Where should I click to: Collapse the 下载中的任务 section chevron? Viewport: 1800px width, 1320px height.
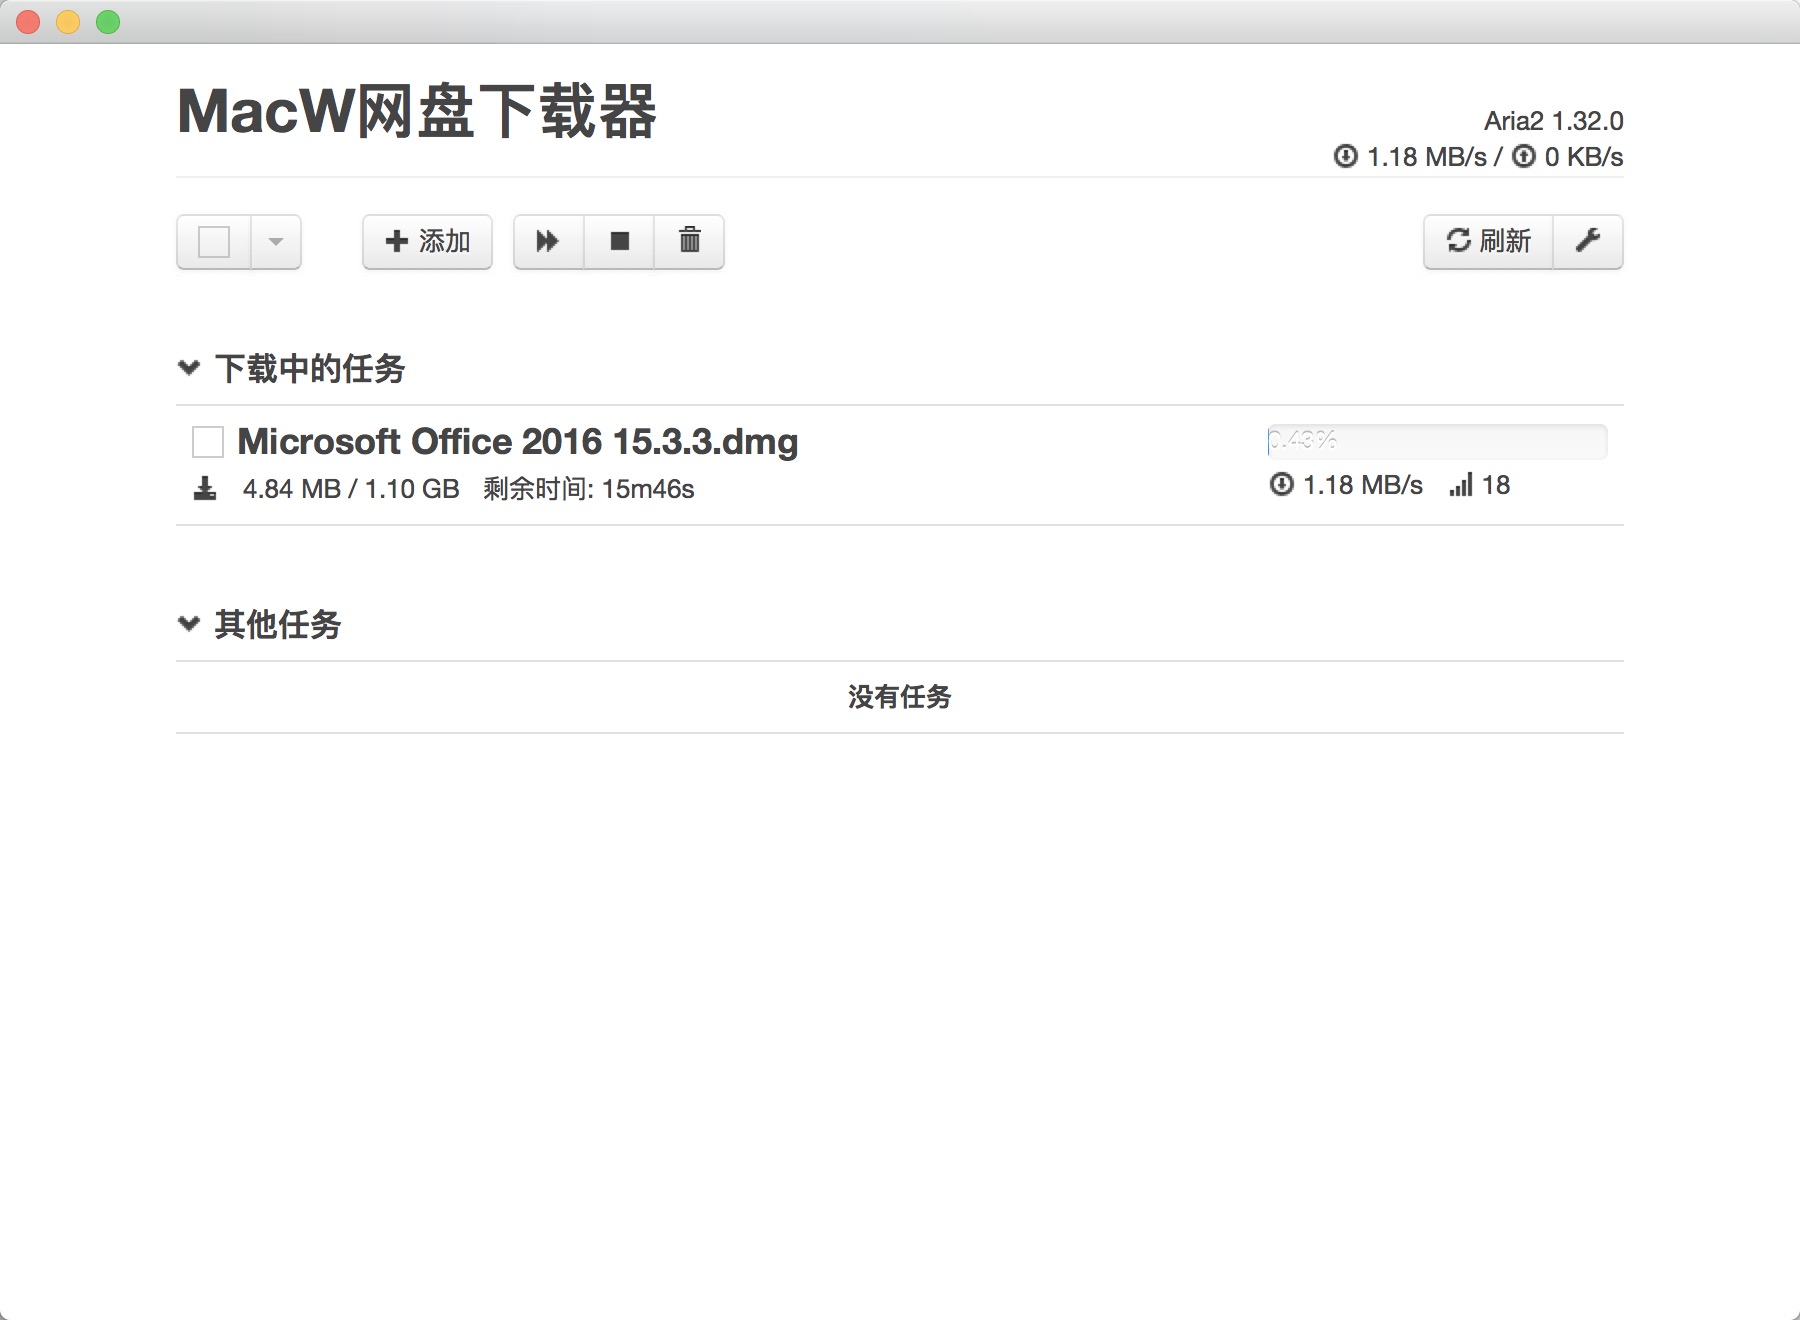coord(189,368)
